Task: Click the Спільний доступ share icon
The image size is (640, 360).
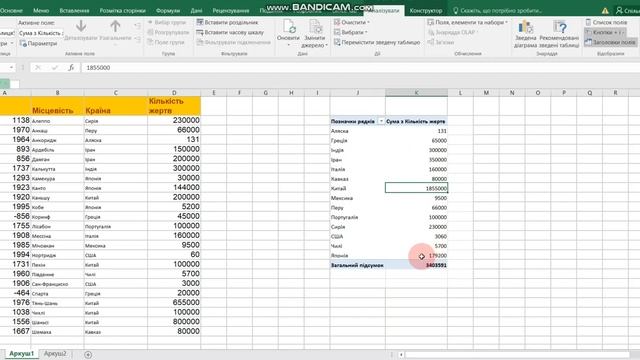Action: [x=628, y=11]
